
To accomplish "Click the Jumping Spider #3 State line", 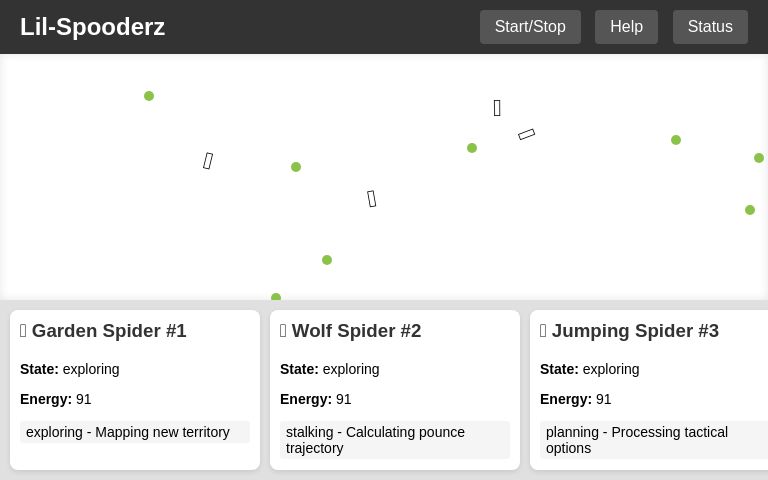I will (589, 369).
